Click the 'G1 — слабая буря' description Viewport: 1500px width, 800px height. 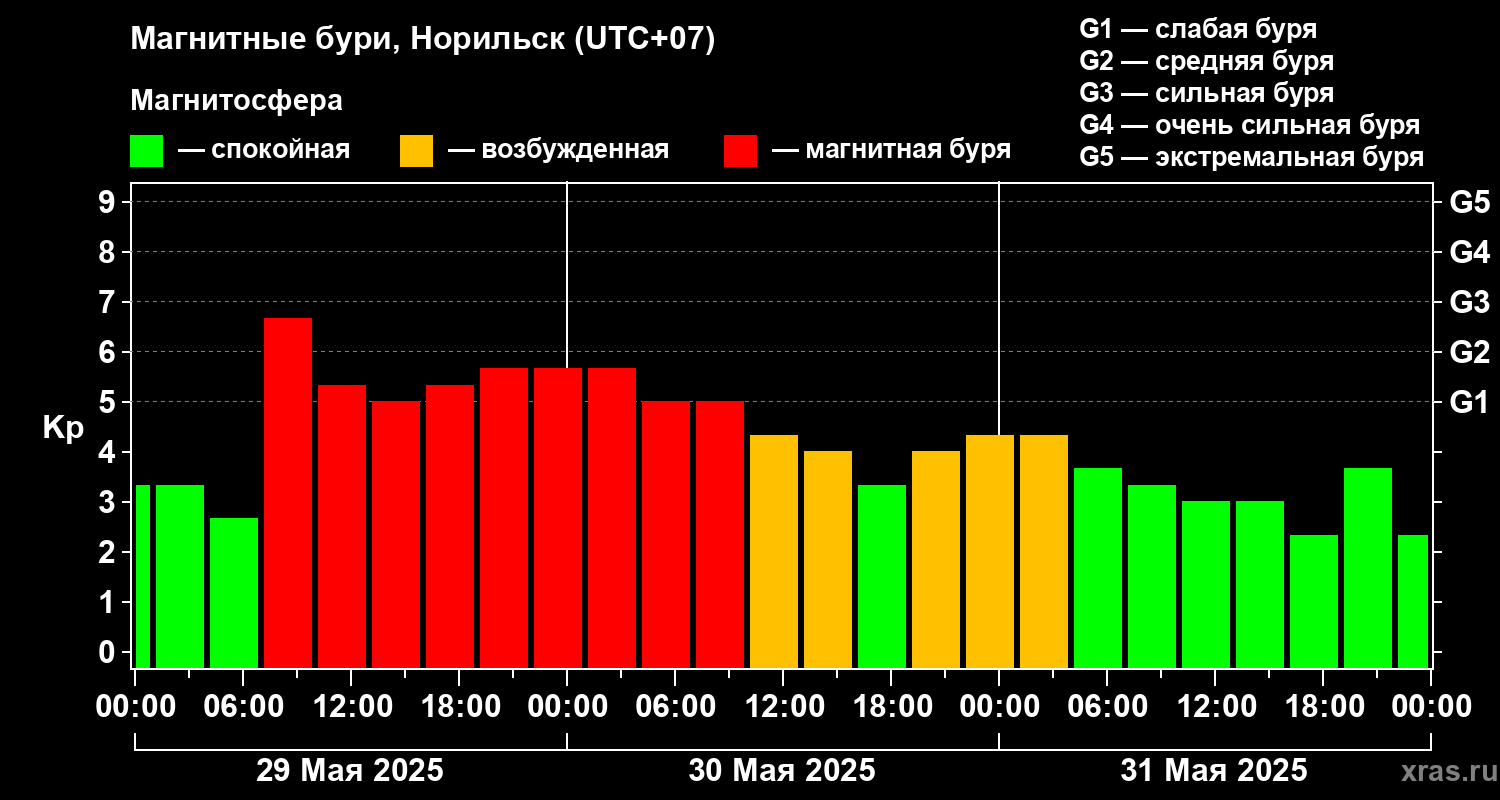pyautogui.click(x=1198, y=29)
